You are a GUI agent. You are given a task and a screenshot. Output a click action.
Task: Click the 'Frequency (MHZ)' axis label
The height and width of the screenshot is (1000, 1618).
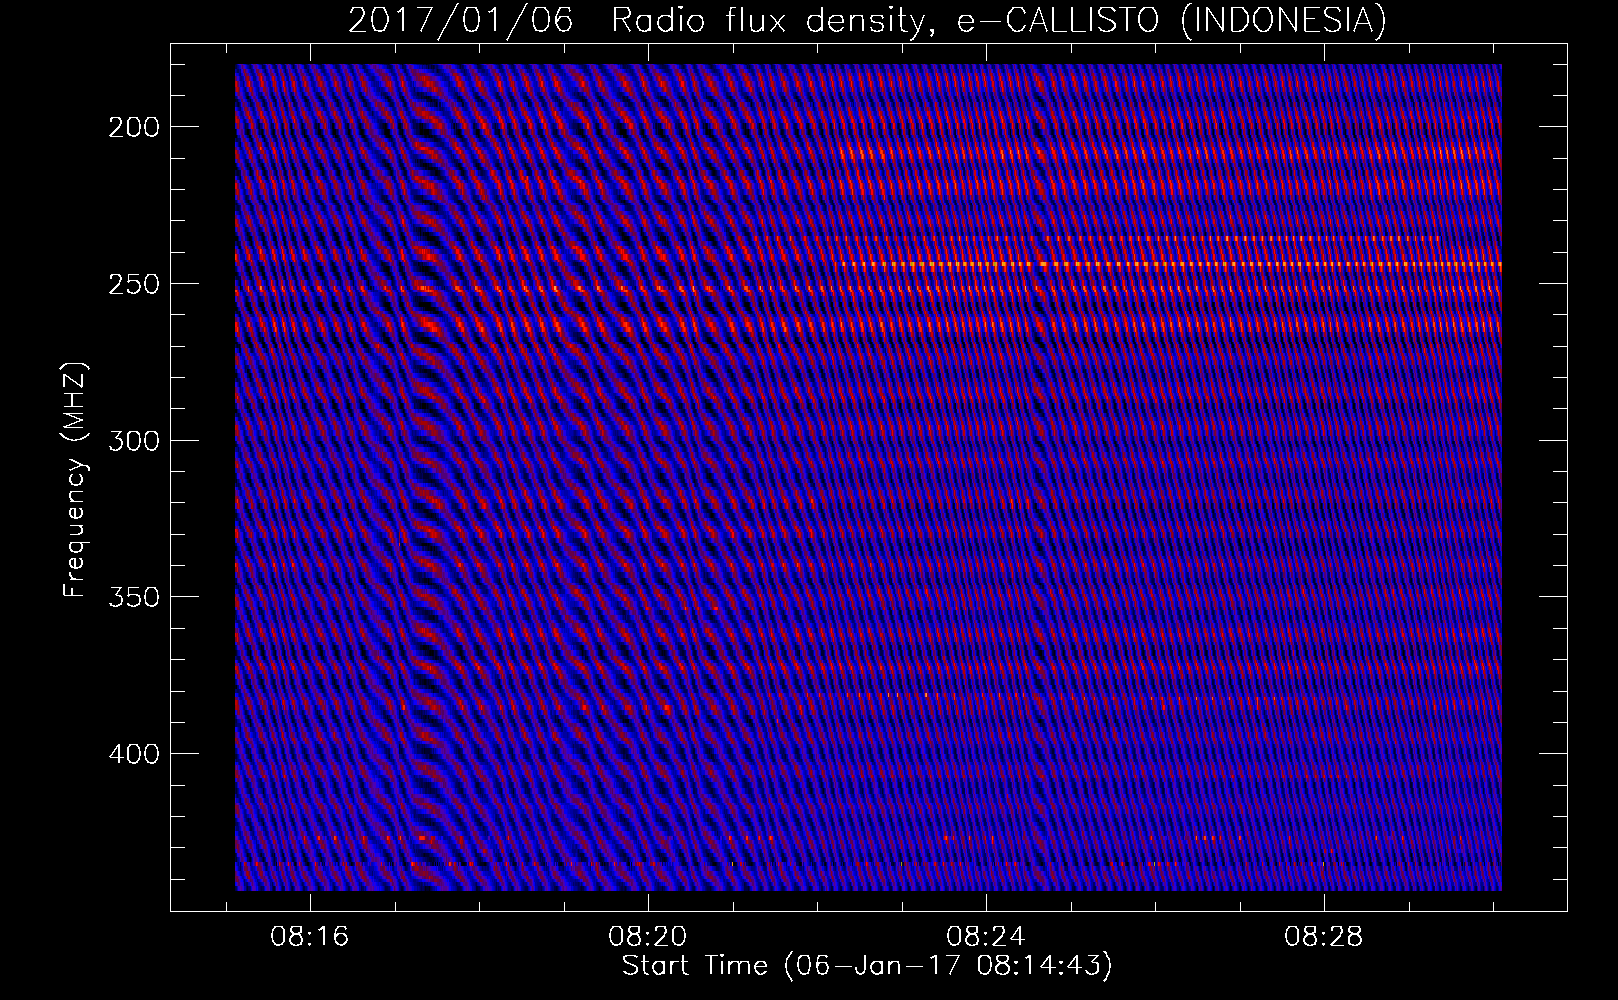coord(75,479)
